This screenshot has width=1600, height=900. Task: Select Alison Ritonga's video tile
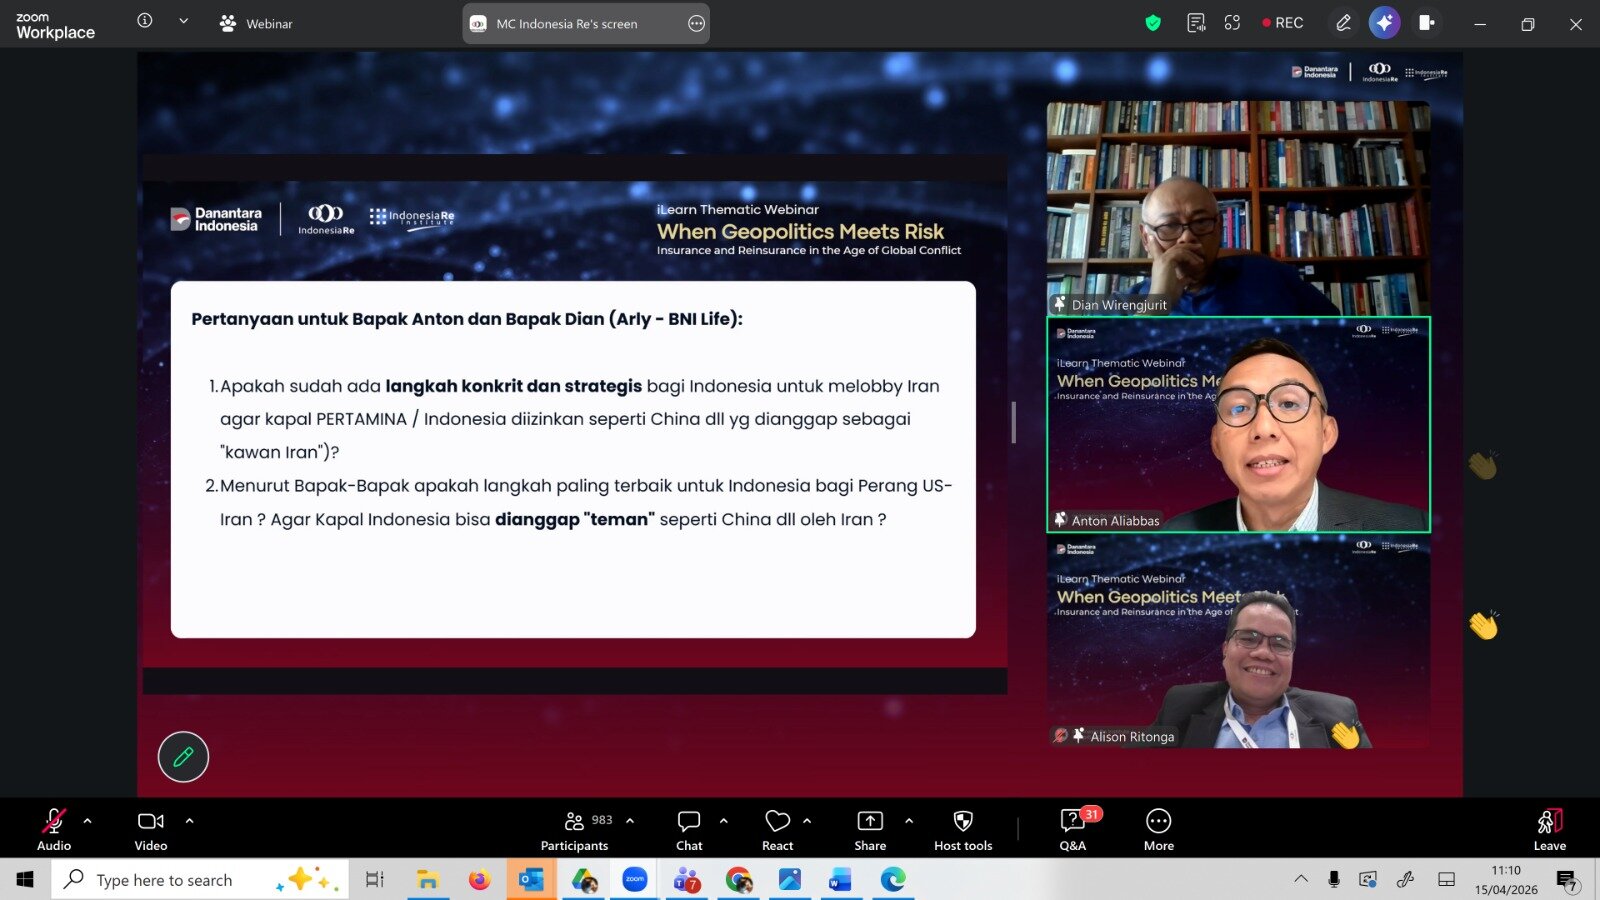coord(1238,641)
